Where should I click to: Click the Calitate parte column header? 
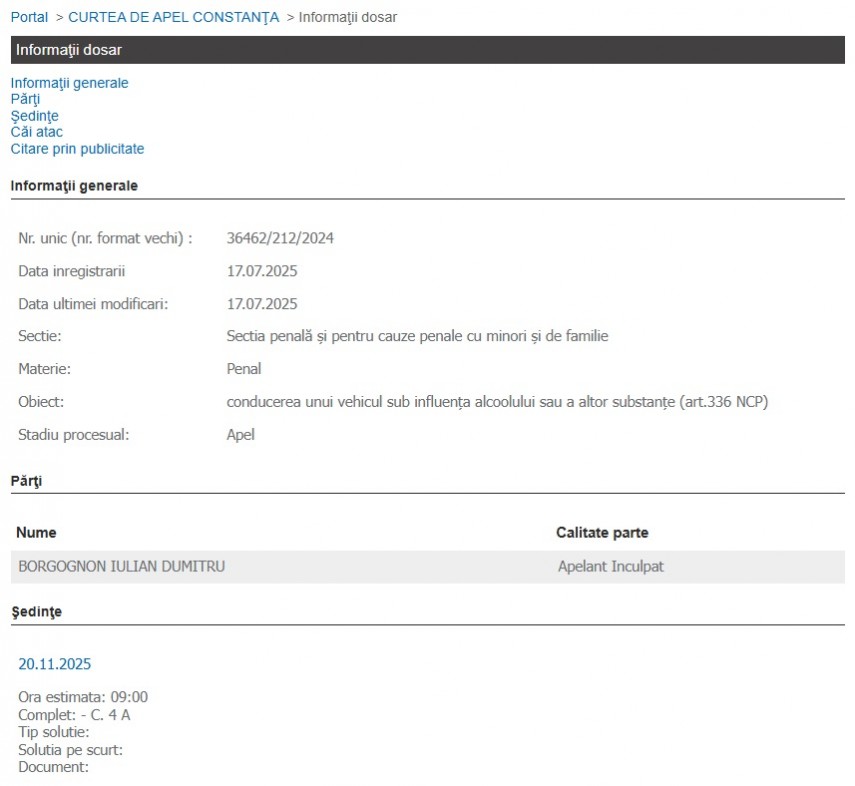602,533
